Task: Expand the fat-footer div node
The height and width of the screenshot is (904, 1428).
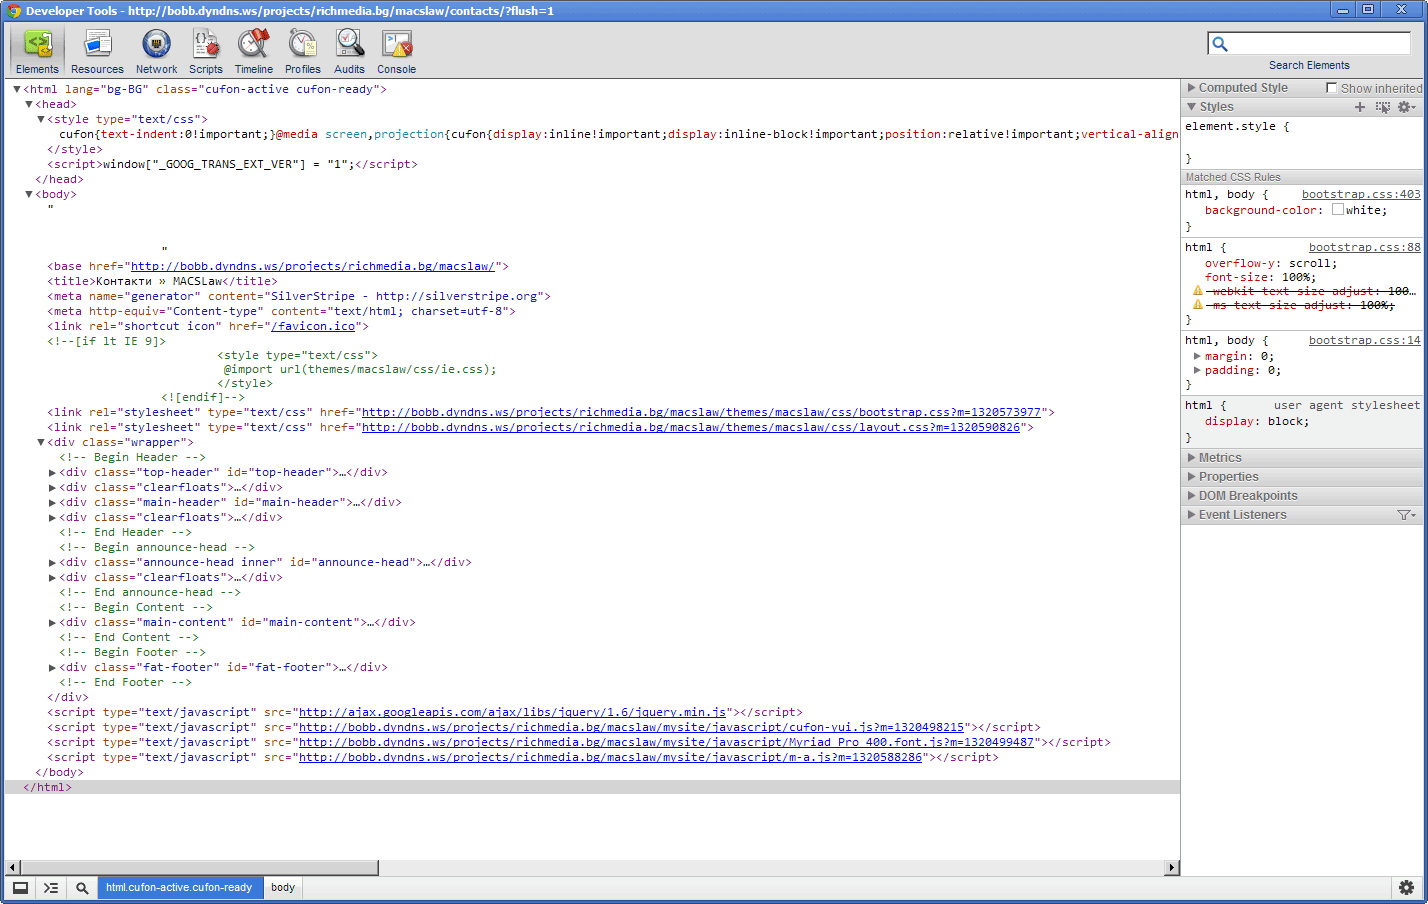Action: (53, 667)
